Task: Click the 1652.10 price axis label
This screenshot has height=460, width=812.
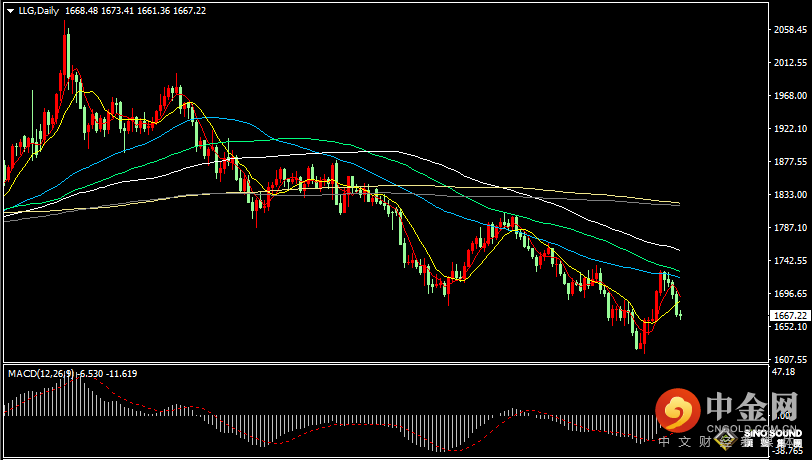Action: 789,327
